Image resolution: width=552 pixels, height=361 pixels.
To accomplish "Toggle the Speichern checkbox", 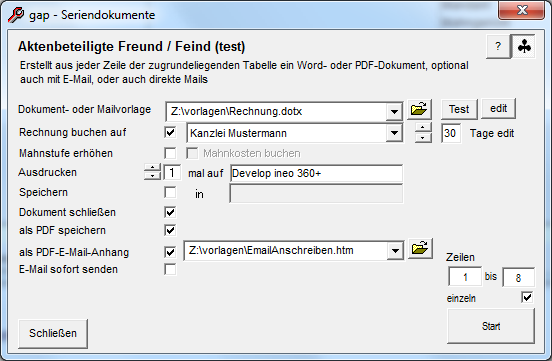I will (x=170, y=192).
